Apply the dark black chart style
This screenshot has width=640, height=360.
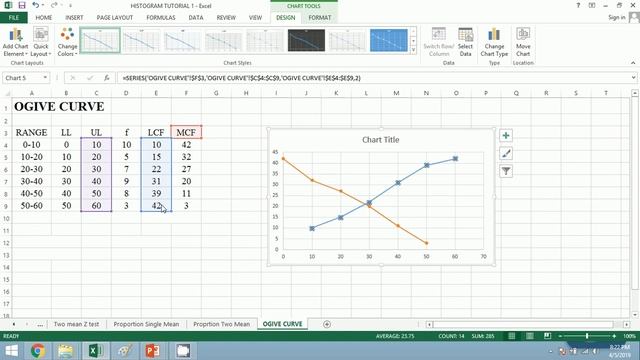pyautogui.click(x=306, y=40)
